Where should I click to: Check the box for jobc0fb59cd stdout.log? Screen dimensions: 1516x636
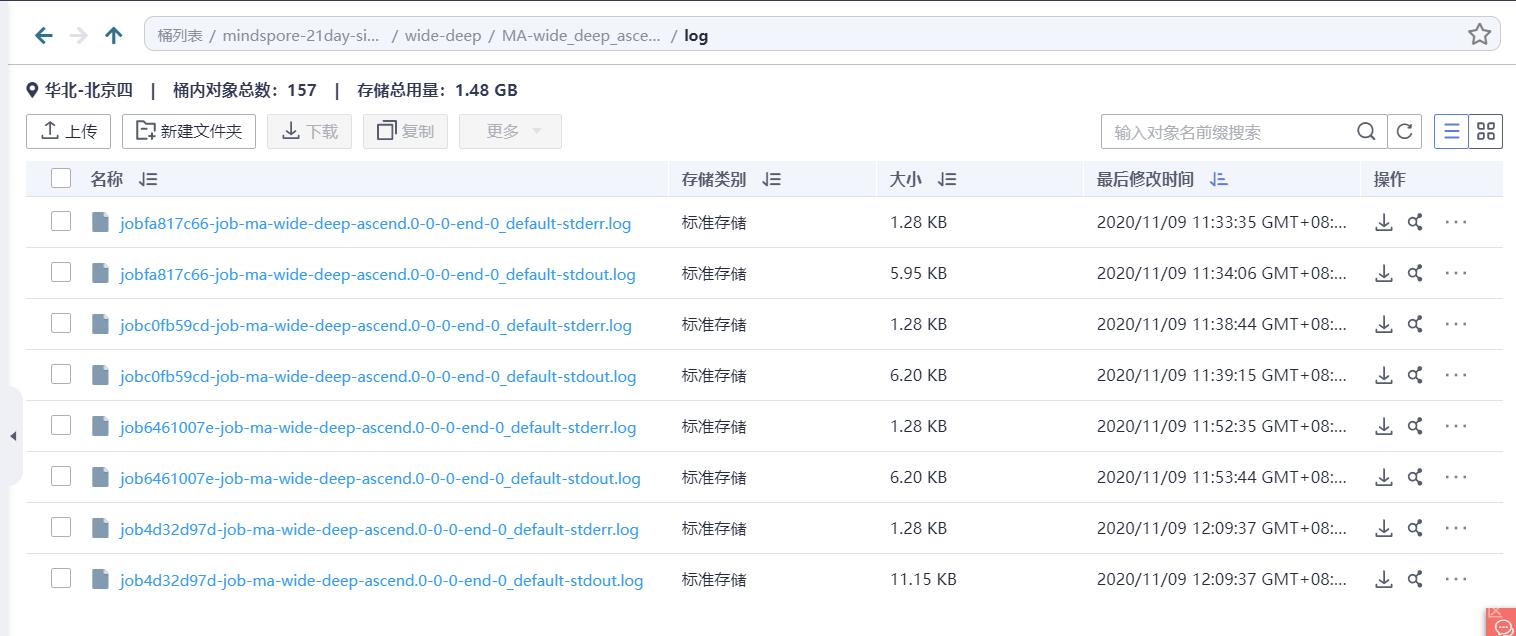[x=61, y=374]
